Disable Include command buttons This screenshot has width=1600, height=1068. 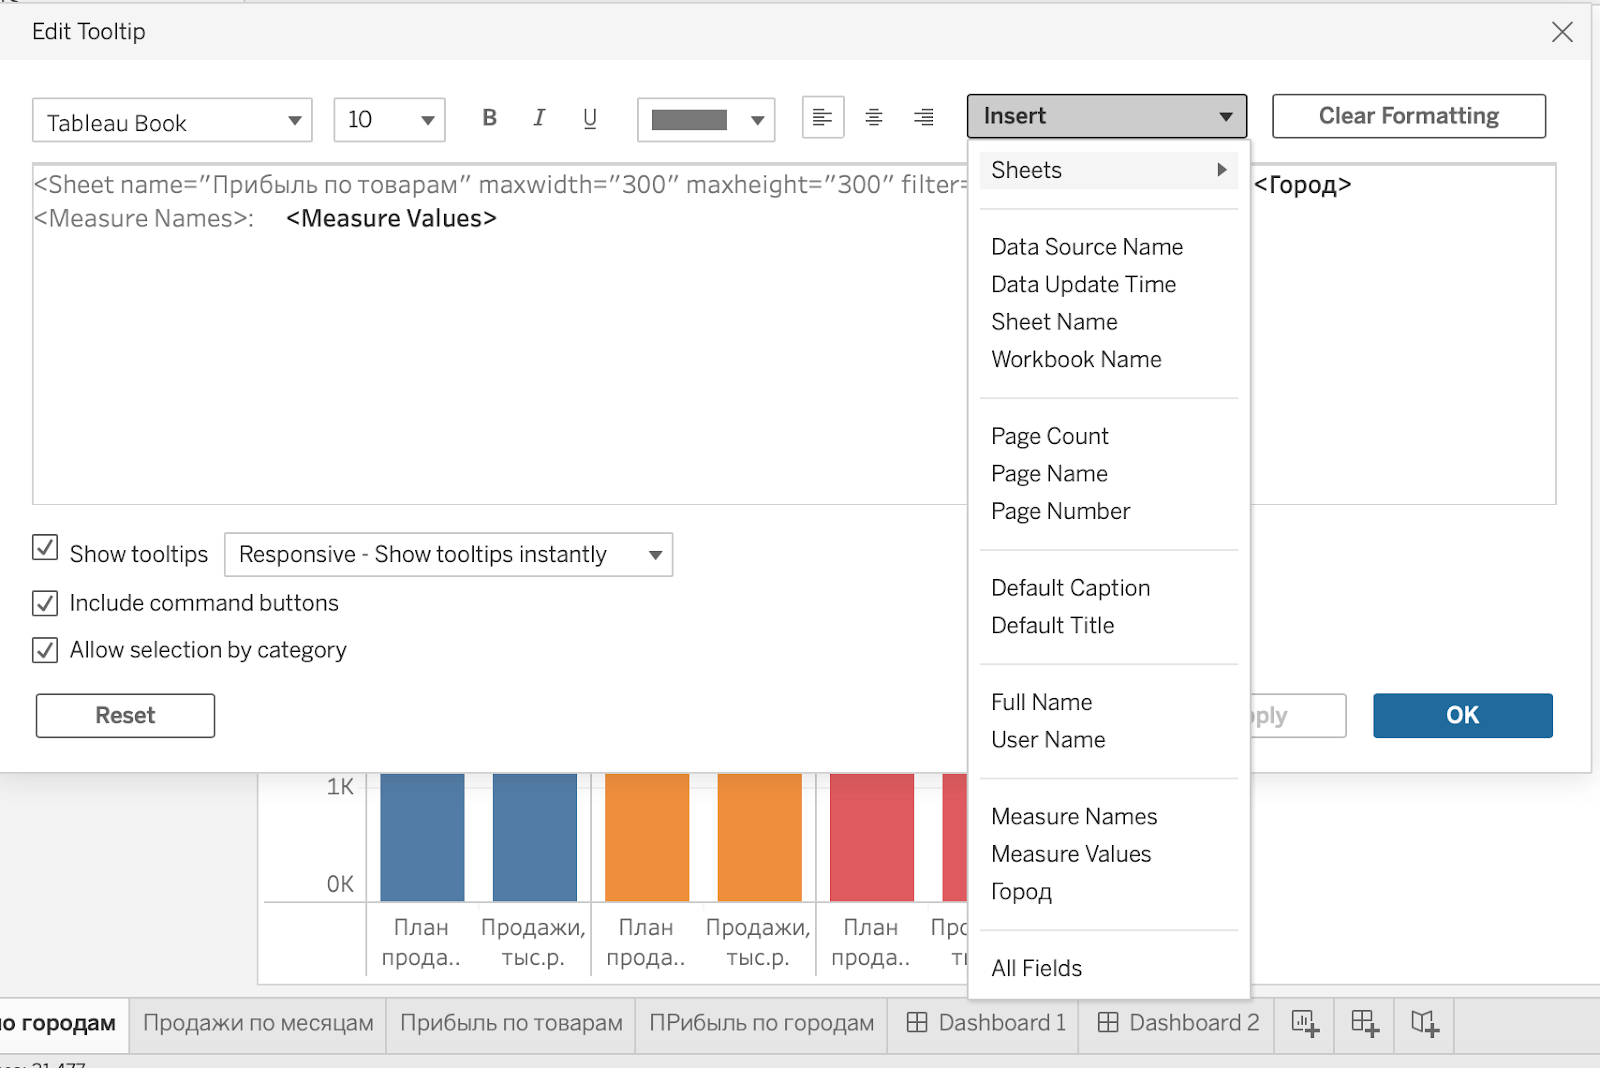45,602
